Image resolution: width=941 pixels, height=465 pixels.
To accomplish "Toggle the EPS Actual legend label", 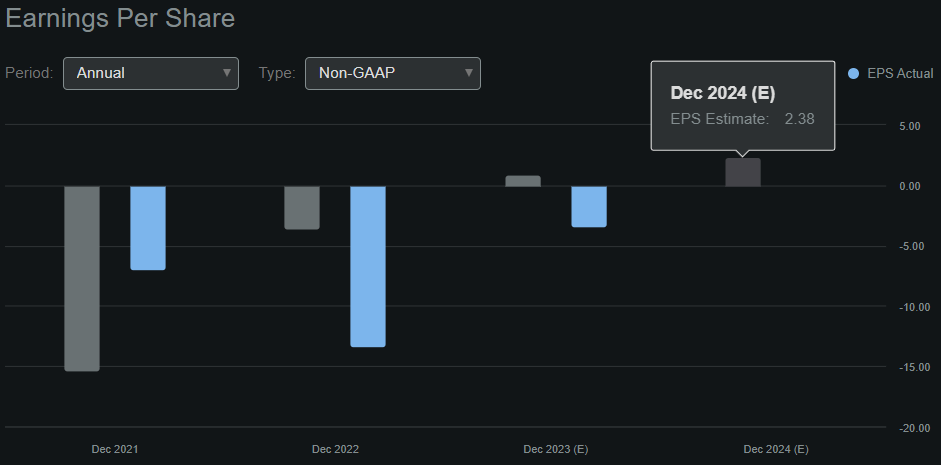I will [x=900, y=74].
